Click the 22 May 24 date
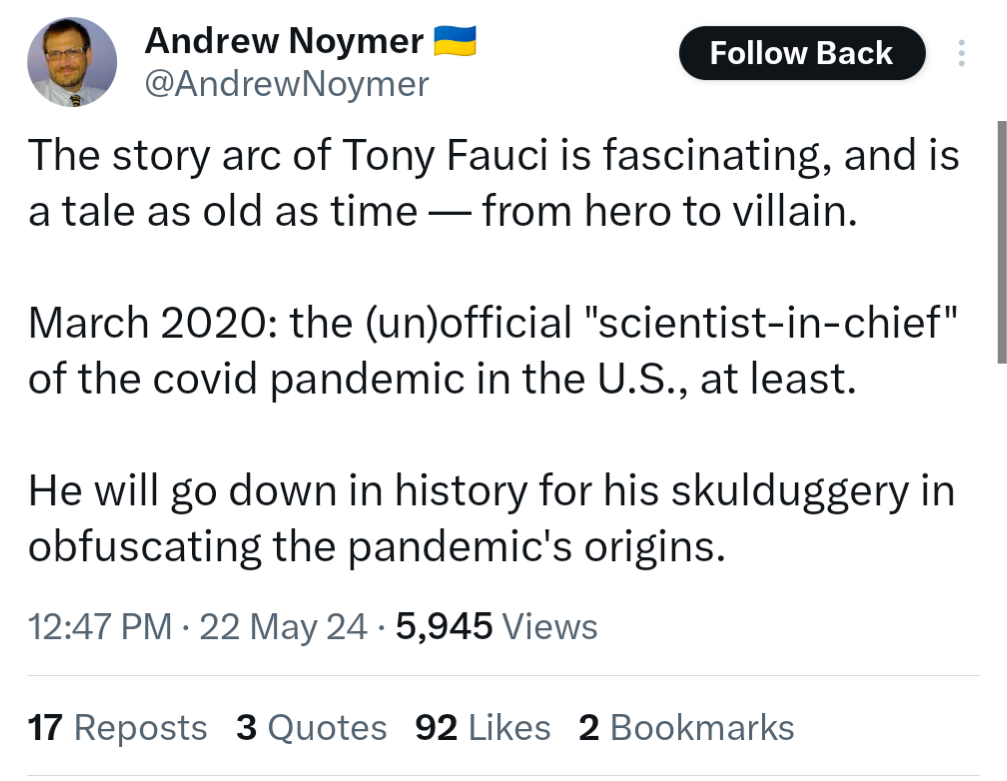This screenshot has height=781, width=1007. 284,627
